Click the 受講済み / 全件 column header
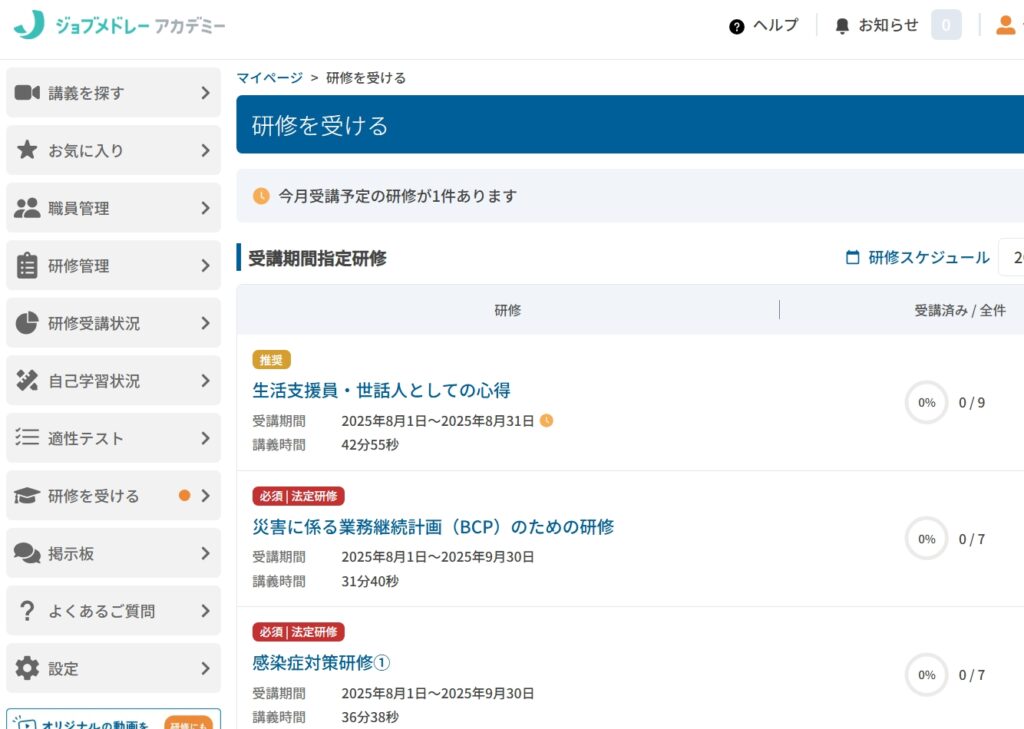 pos(959,310)
